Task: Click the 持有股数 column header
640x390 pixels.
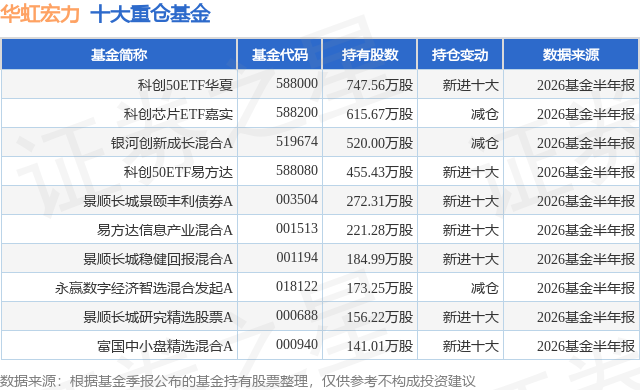Action: point(370,55)
